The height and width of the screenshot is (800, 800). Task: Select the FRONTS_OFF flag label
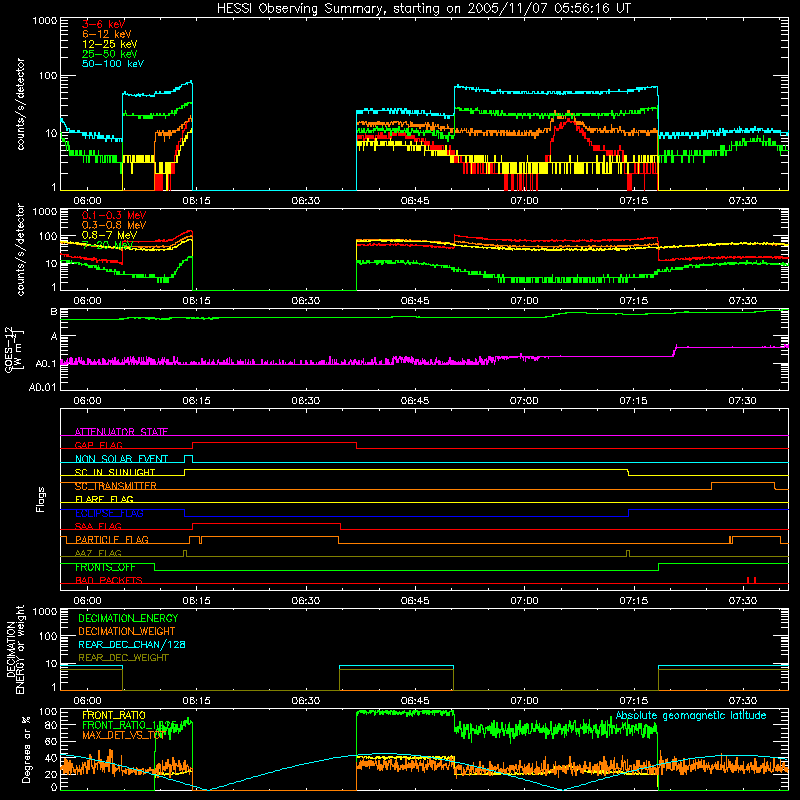[x=105, y=567]
